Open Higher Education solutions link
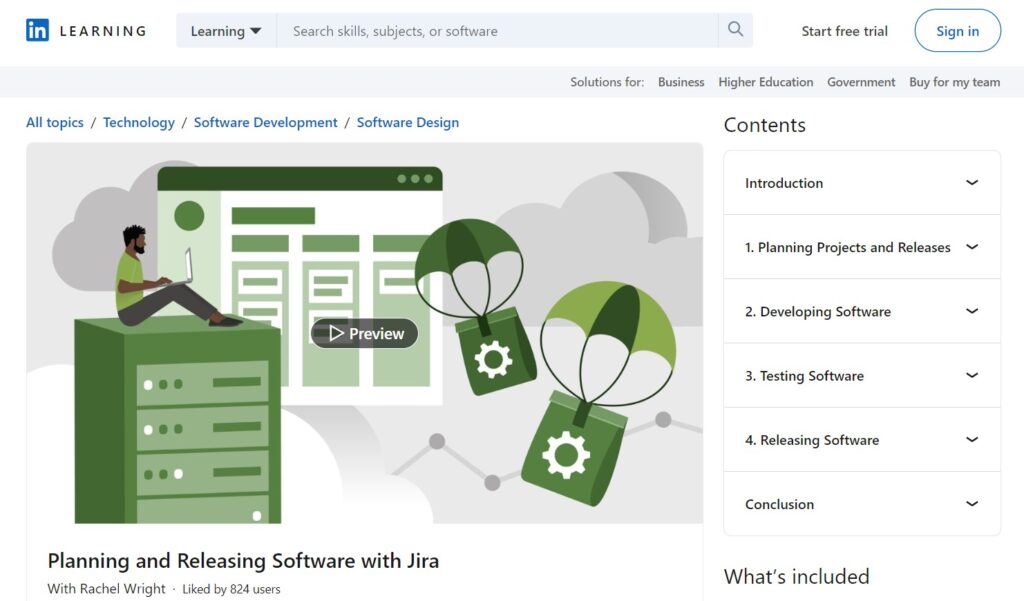 (x=765, y=82)
